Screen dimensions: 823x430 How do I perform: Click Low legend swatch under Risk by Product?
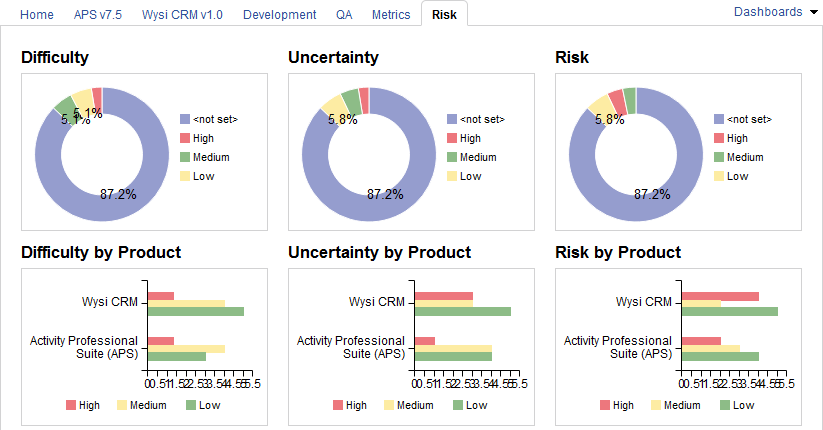(724, 405)
